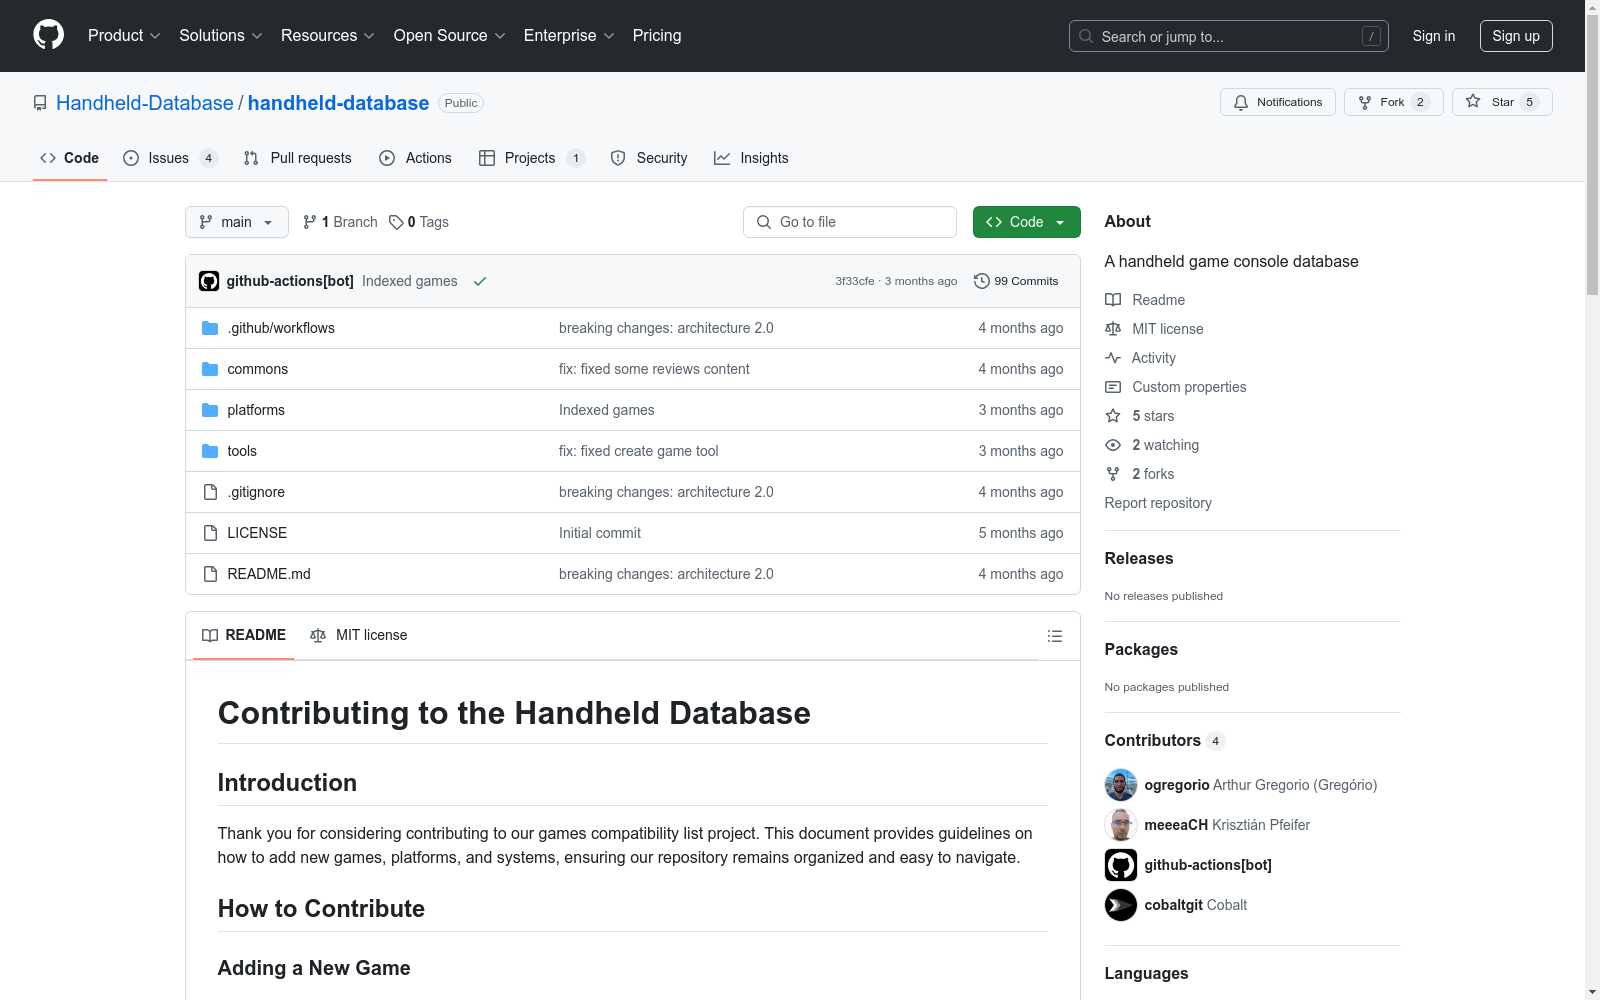Click the tag icon next to 0 Tags
This screenshot has width=1600, height=1000.
(x=396, y=222)
